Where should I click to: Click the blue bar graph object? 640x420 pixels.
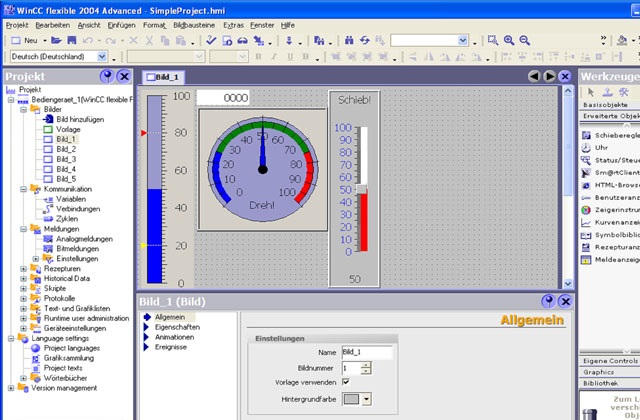click(x=154, y=189)
